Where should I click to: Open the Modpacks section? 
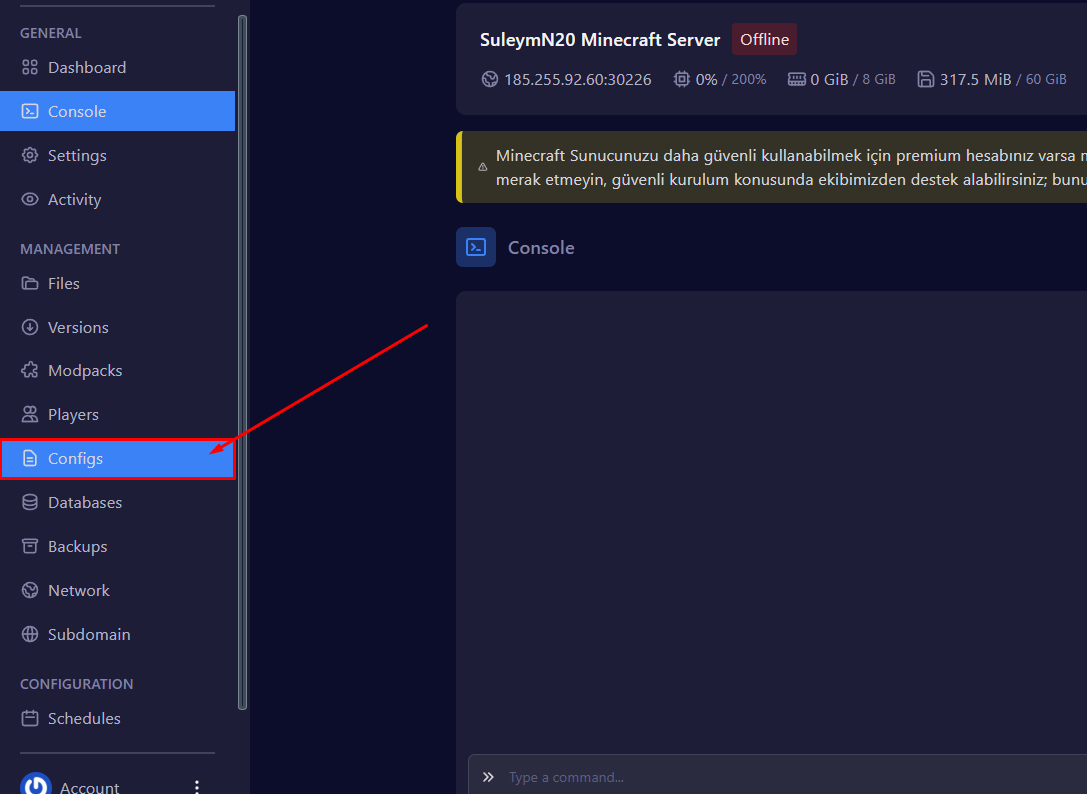click(117, 370)
